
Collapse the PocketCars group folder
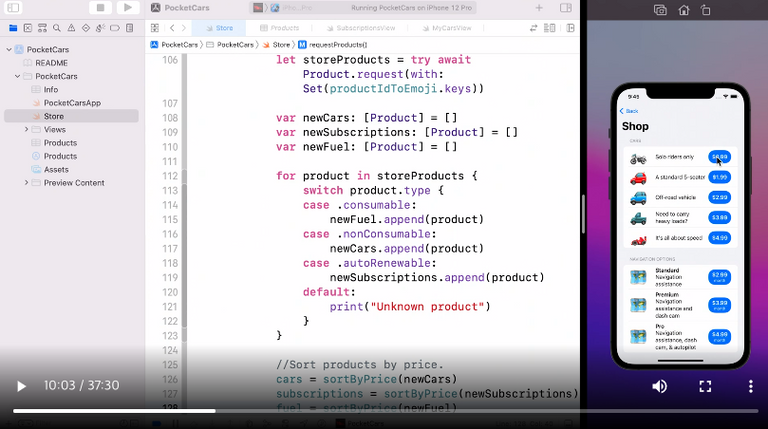[18, 76]
